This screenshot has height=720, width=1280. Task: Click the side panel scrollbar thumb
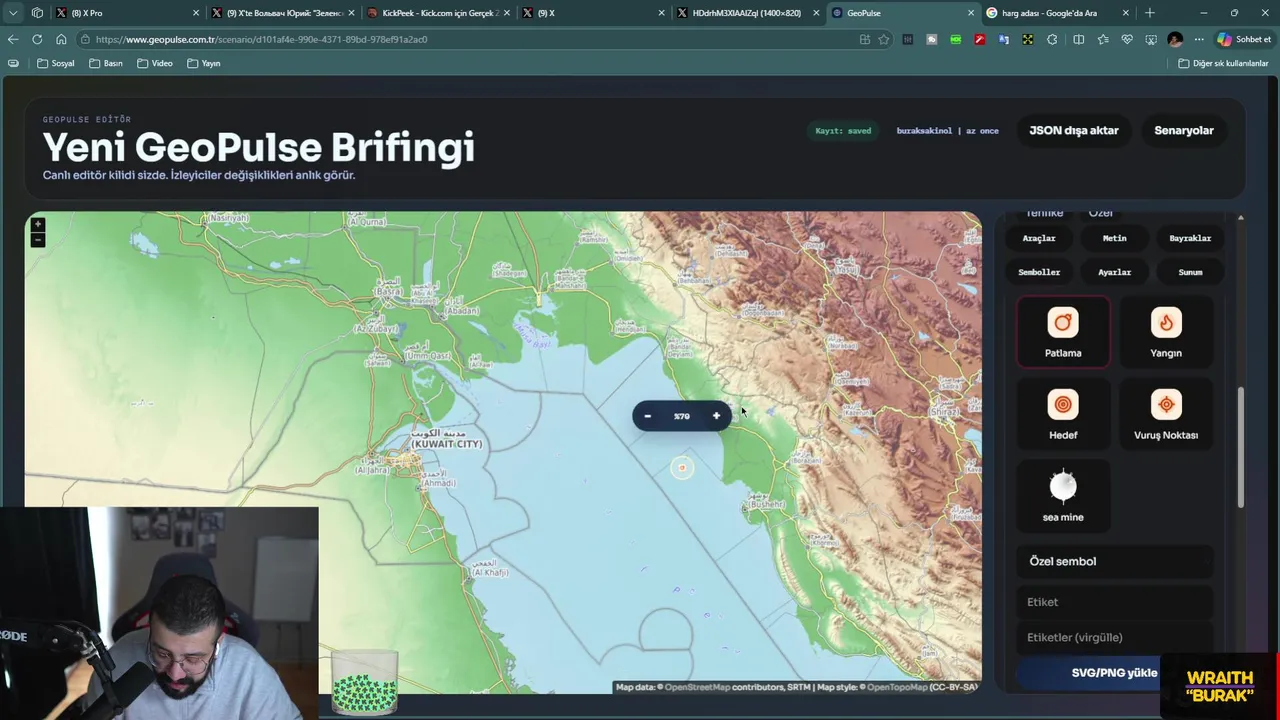coord(1241,448)
